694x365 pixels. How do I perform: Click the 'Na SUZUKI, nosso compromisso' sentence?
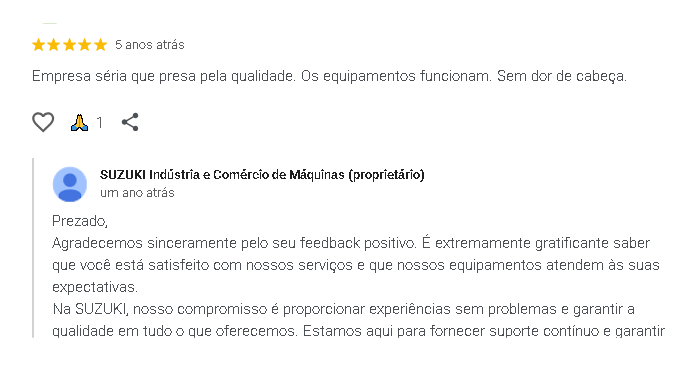tap(343, 309)
